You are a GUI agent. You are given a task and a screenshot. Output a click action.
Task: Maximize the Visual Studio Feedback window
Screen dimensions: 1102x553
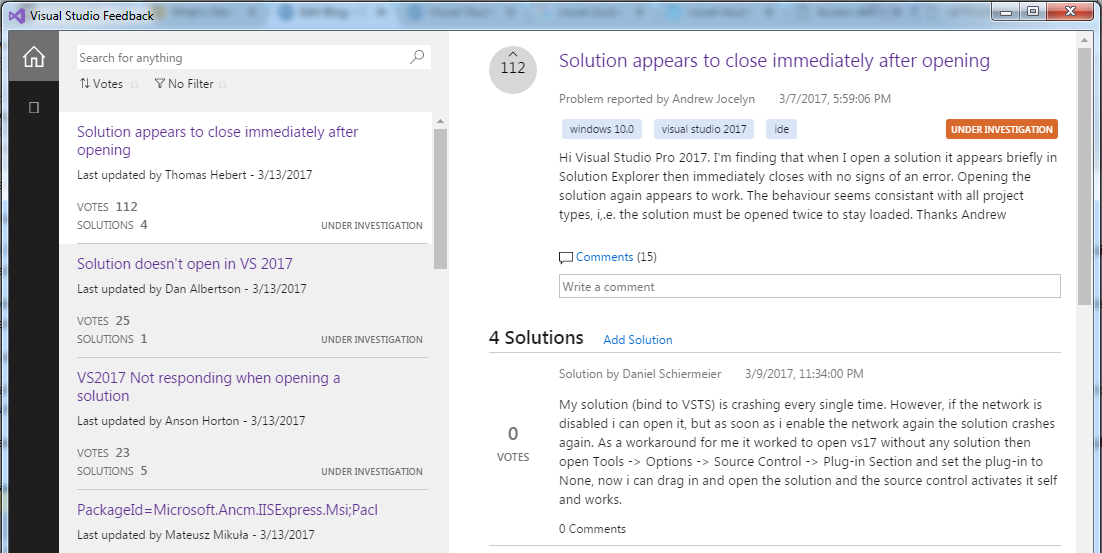coord(1032,11)
